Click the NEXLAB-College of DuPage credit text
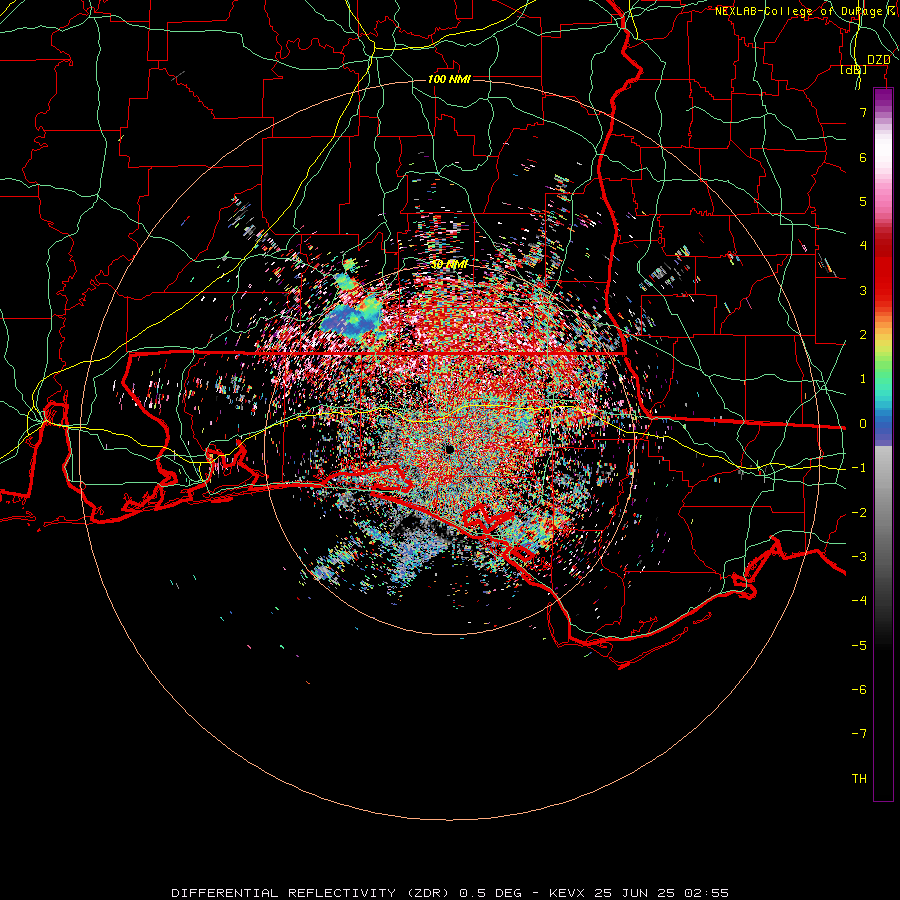The width and height of the screenshot is (900, 900). pos(805,11)
